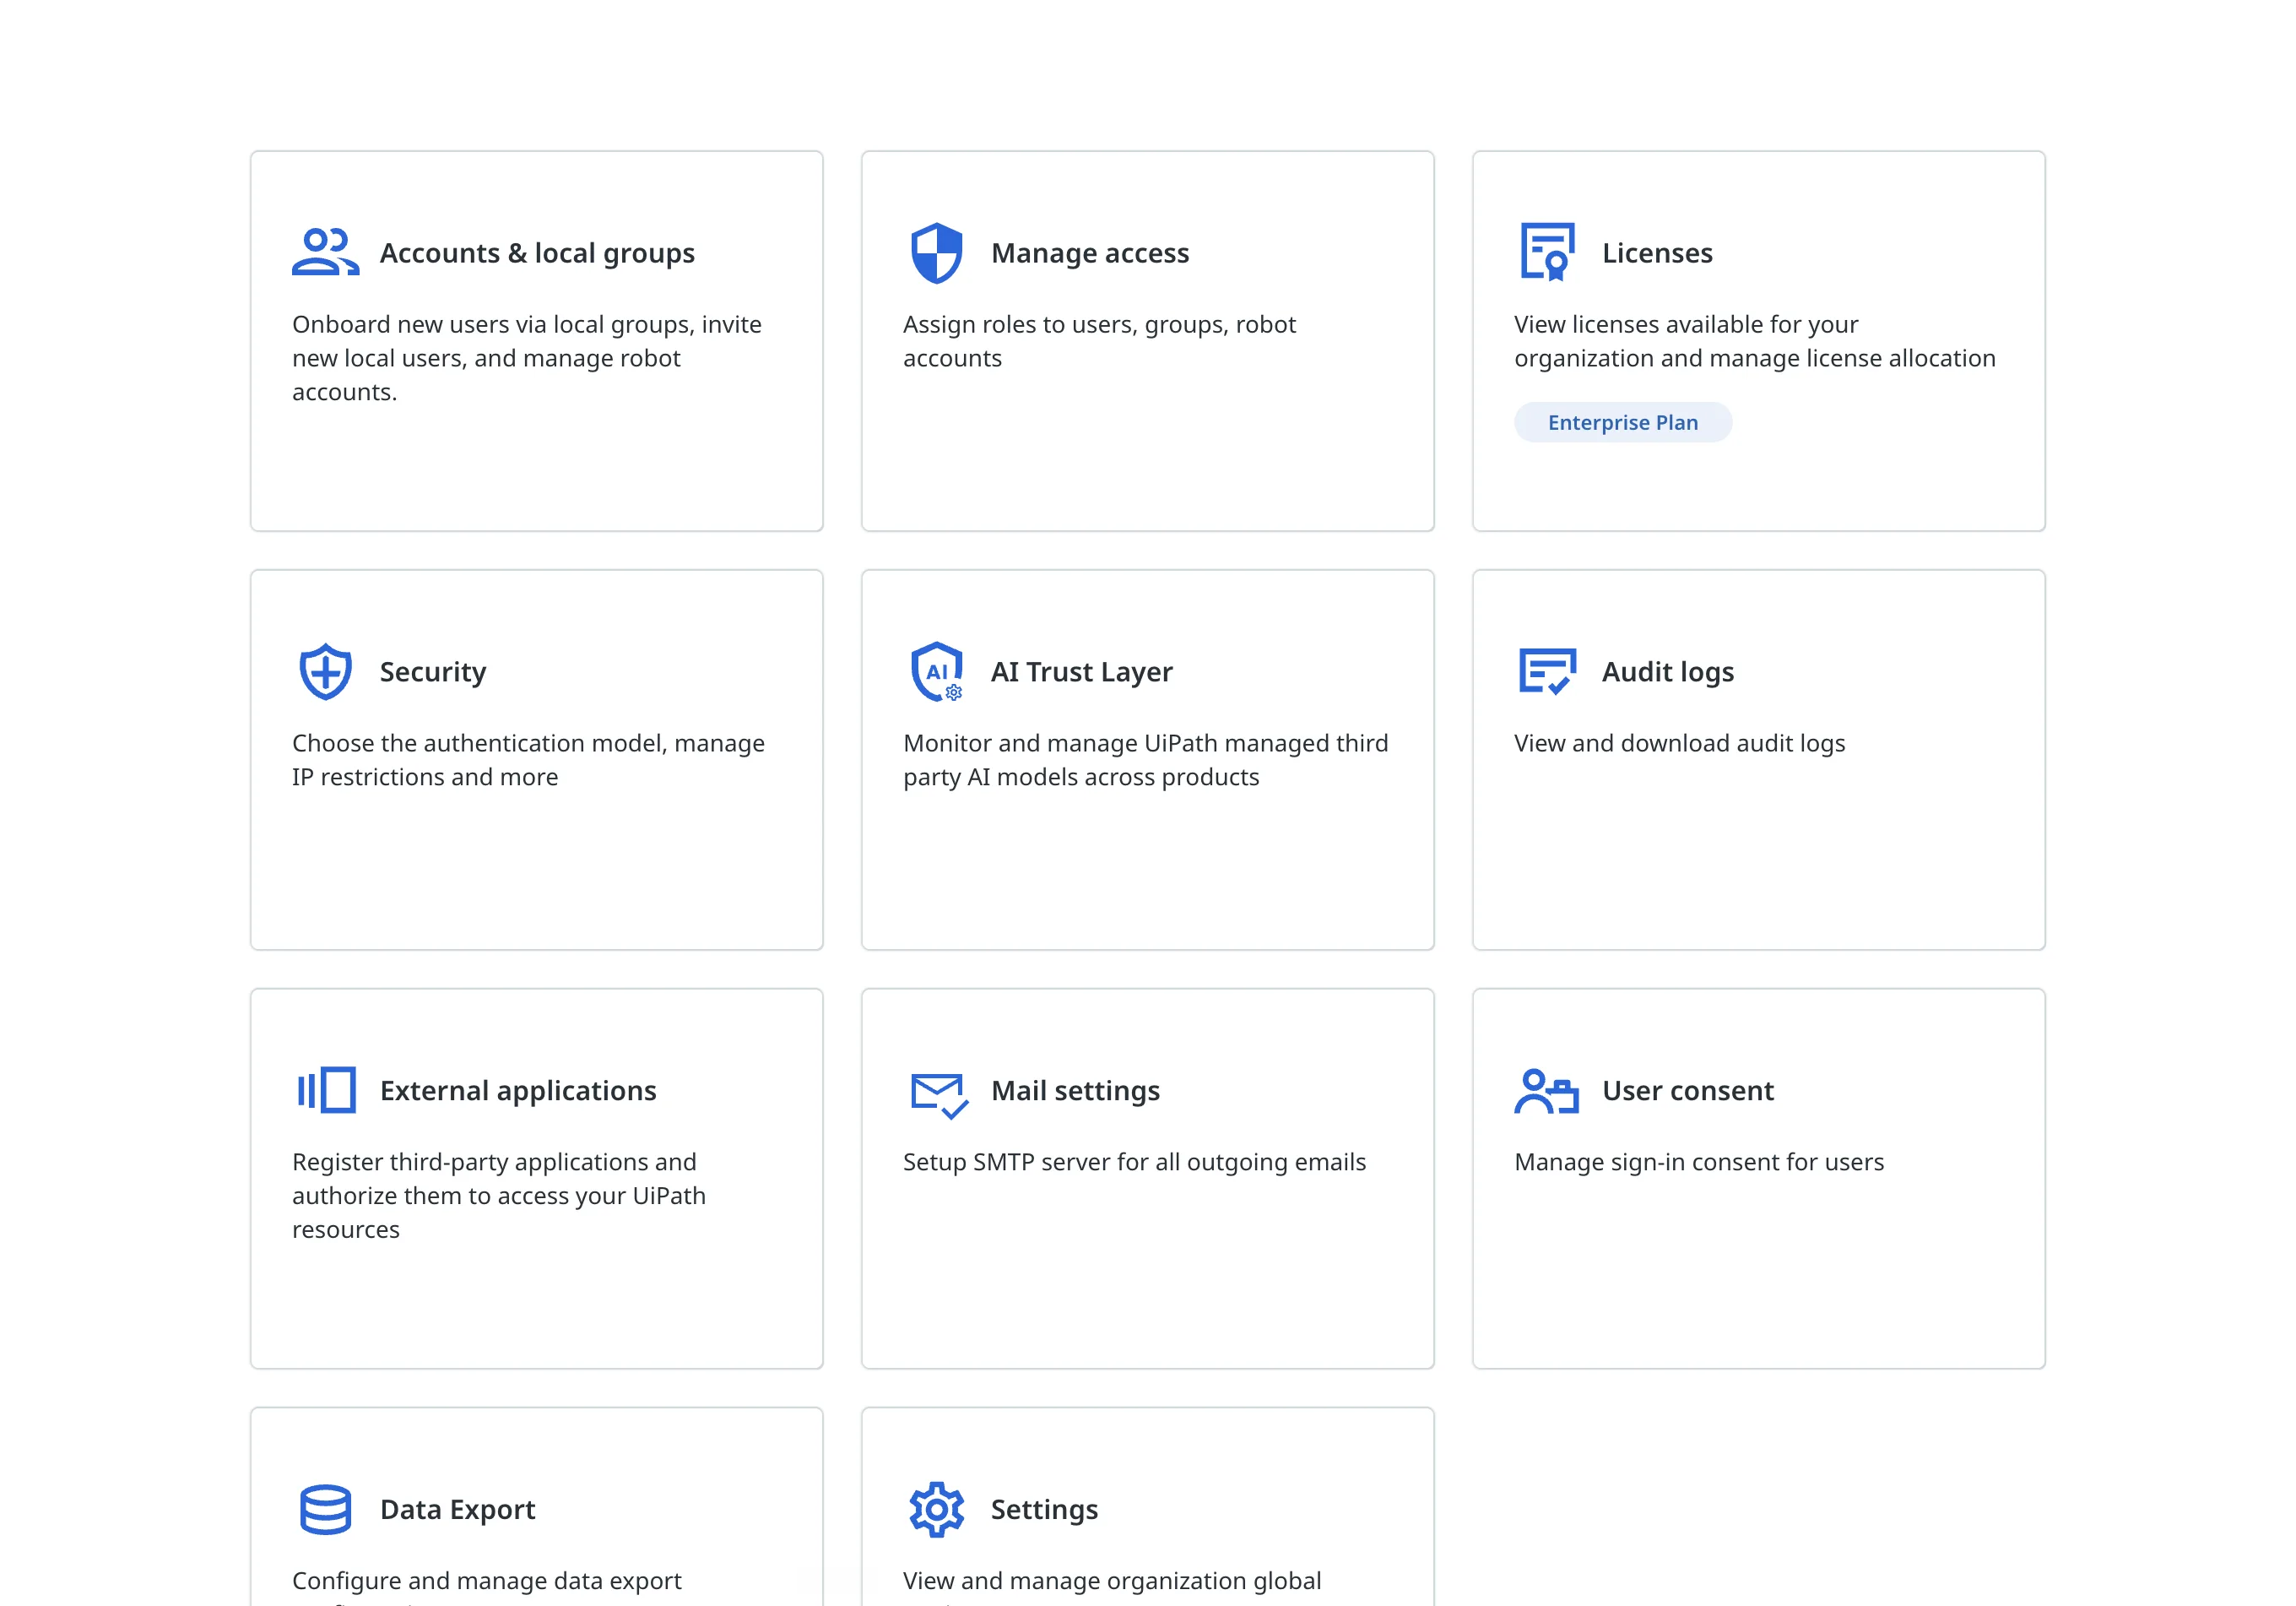Click the Audit logs checklist icon
2296x1606 pixels.
(x=1547, y=671)
